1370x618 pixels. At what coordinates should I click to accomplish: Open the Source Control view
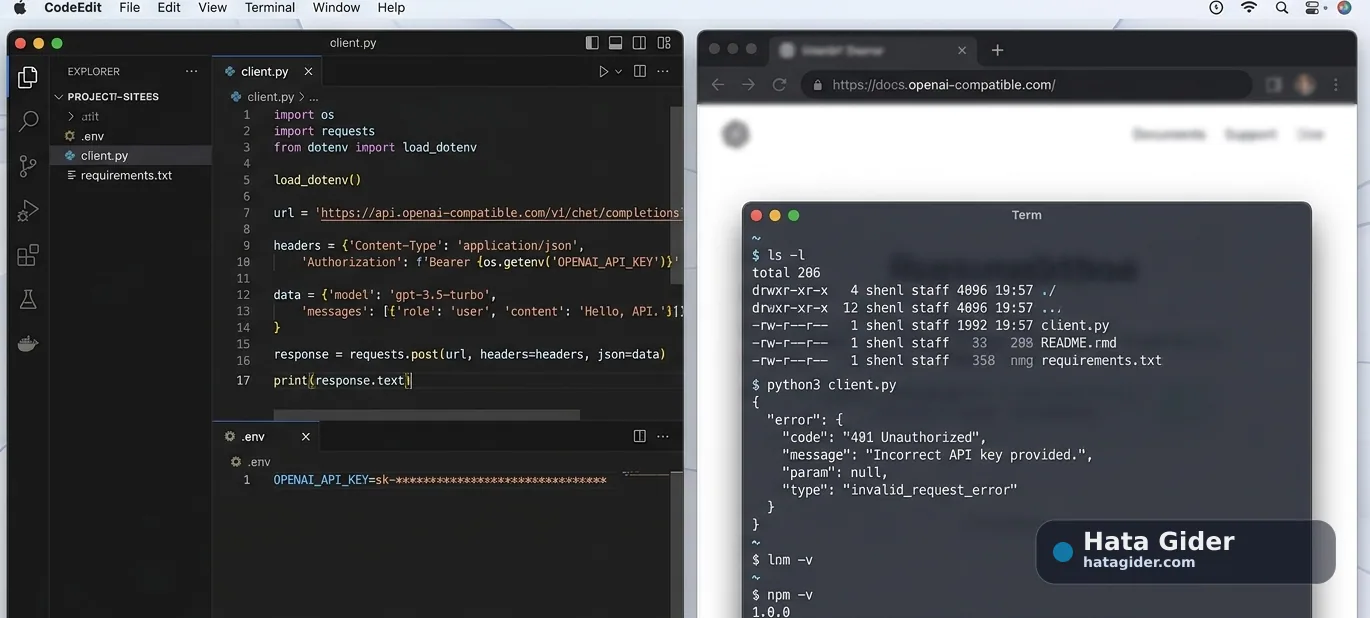tap(28, 166)
